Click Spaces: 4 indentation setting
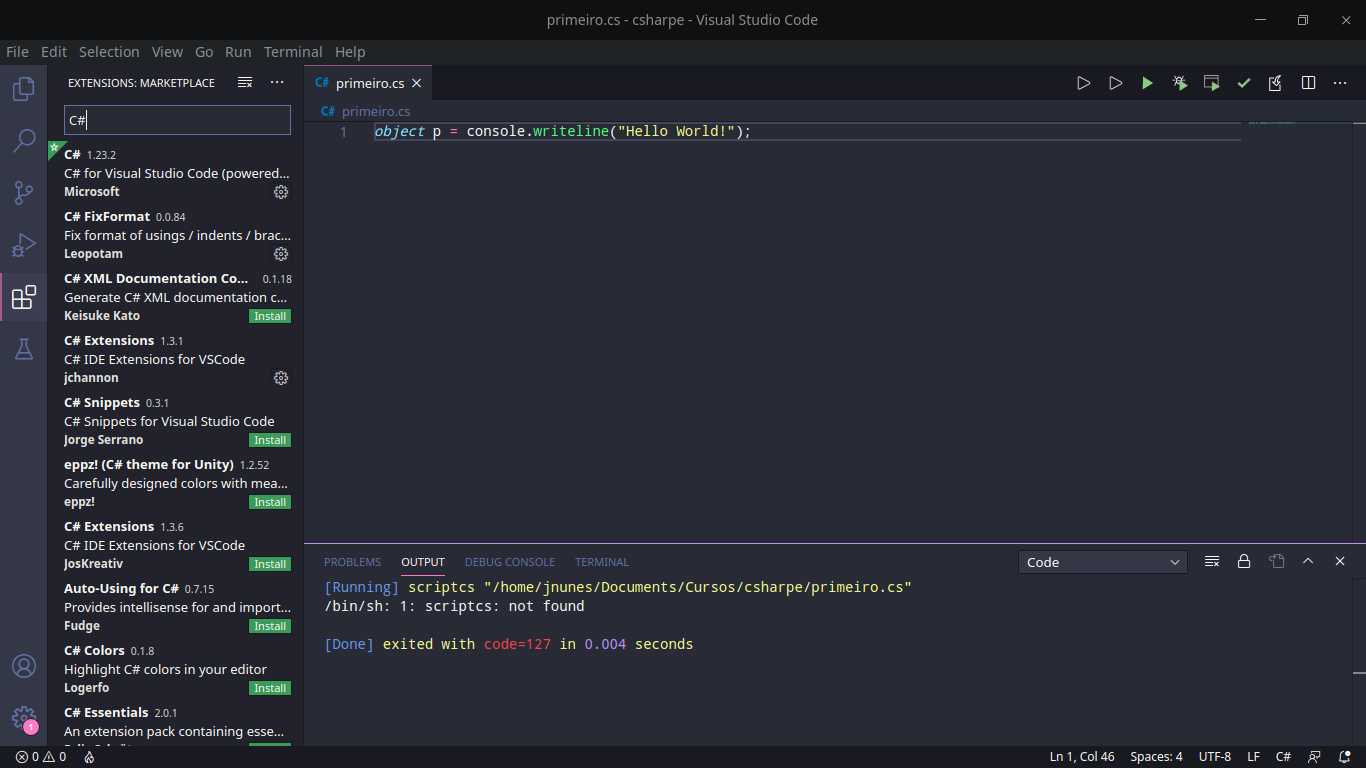The height and width of the screenshot is (768, 1366). pyautogui.click(x=1156, y=757)
